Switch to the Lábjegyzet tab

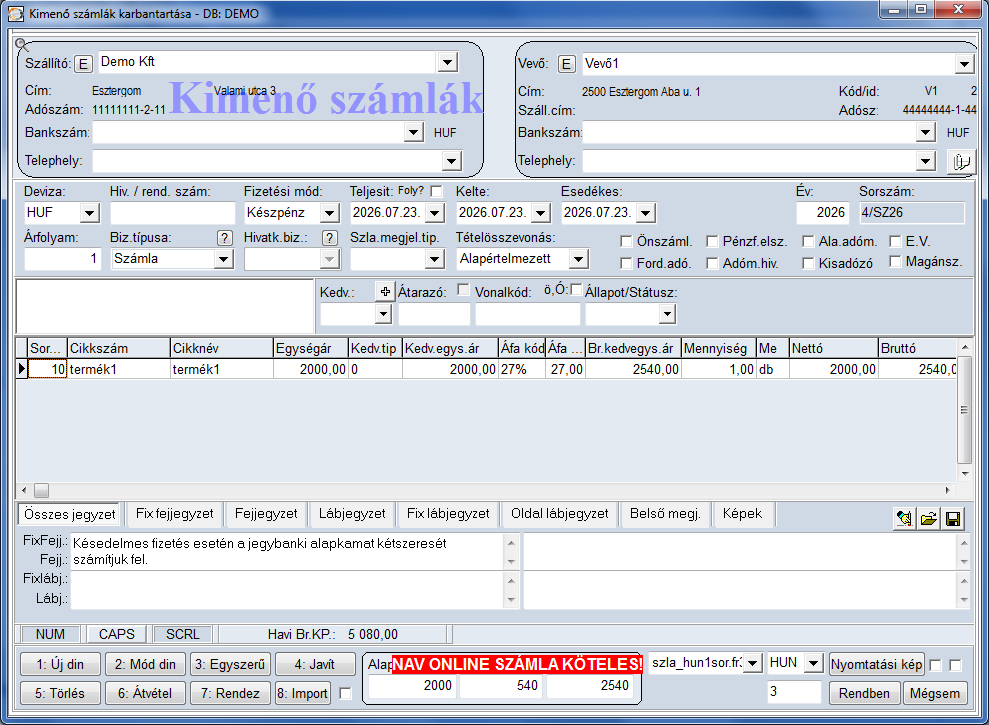coord(352,514)
